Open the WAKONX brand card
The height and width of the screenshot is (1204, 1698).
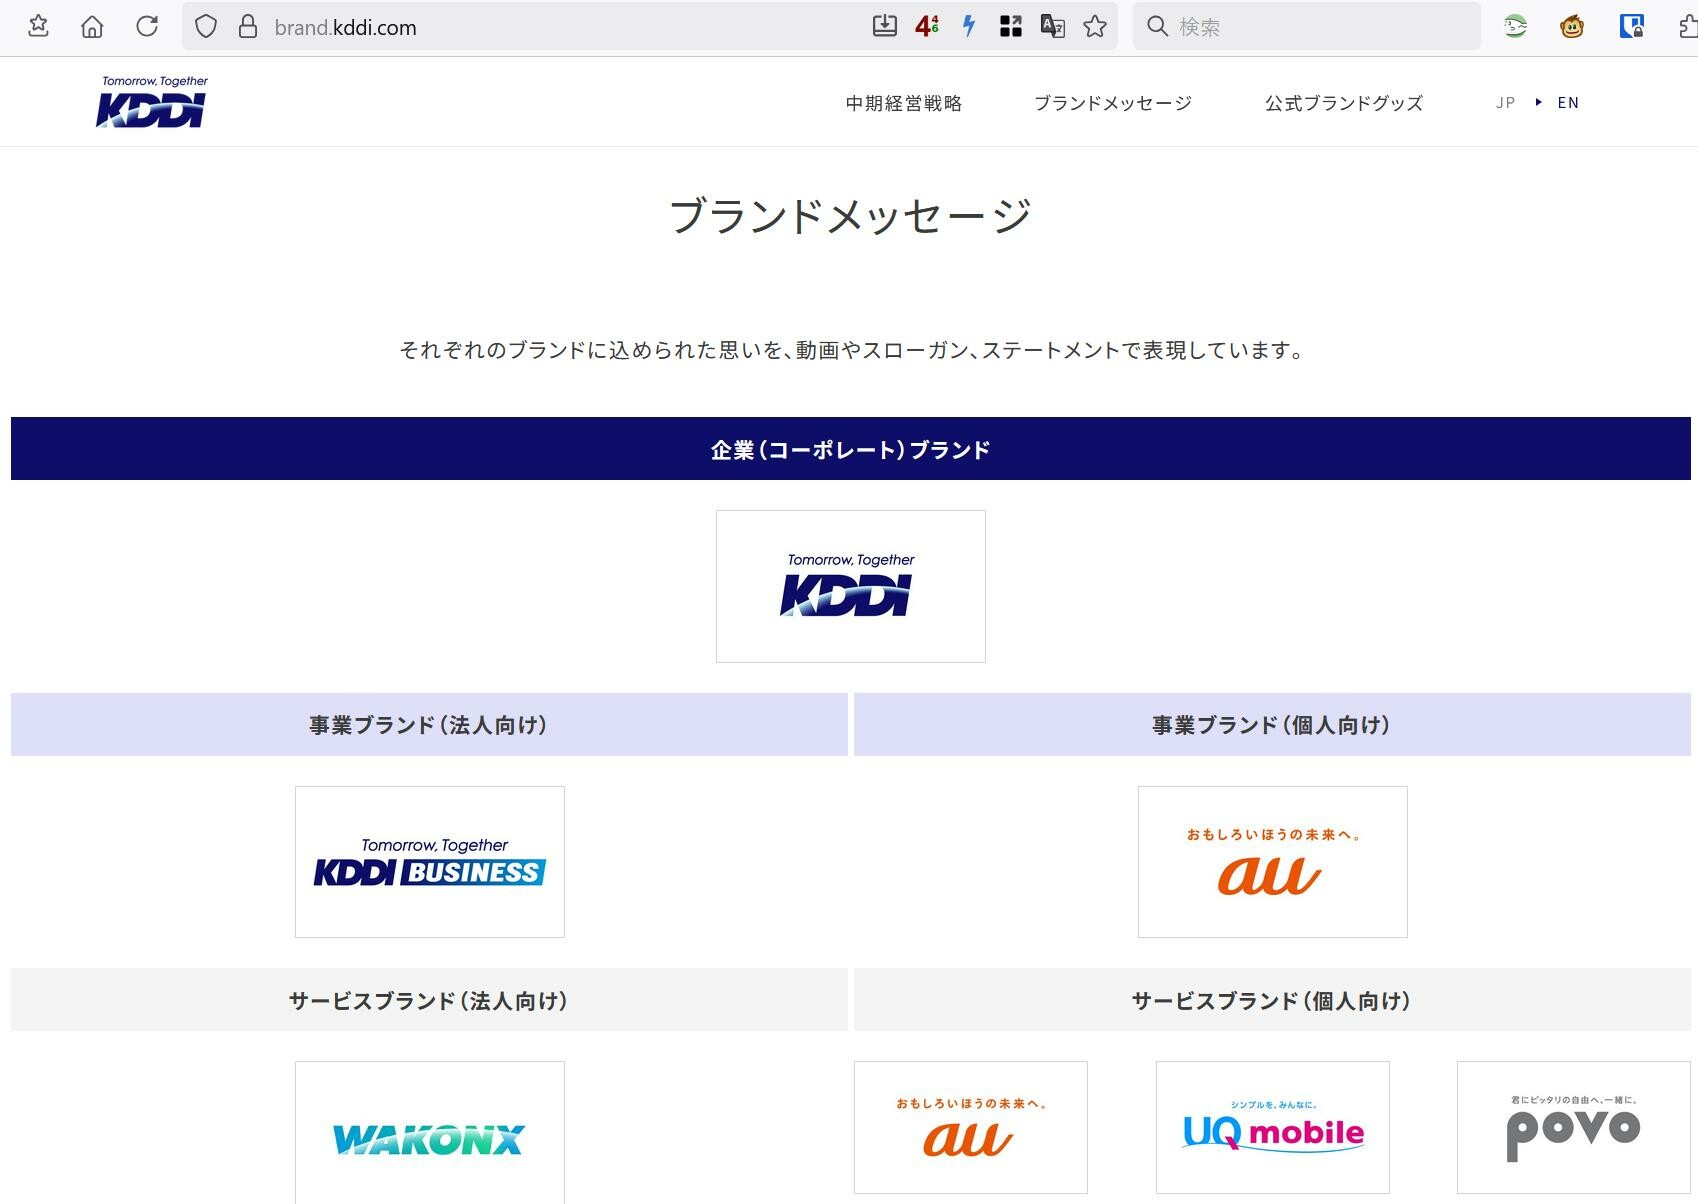pos(430,1132)
